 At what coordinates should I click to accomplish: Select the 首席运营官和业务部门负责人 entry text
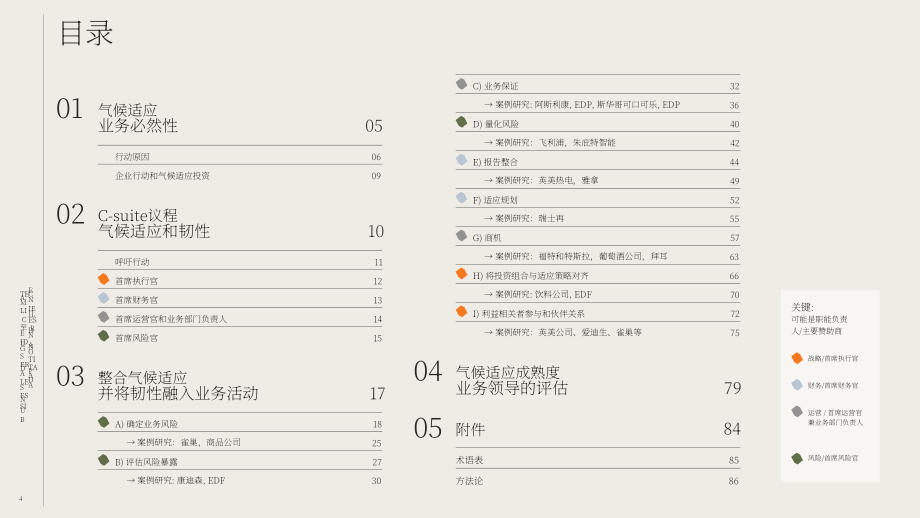(x=171, y=319)
